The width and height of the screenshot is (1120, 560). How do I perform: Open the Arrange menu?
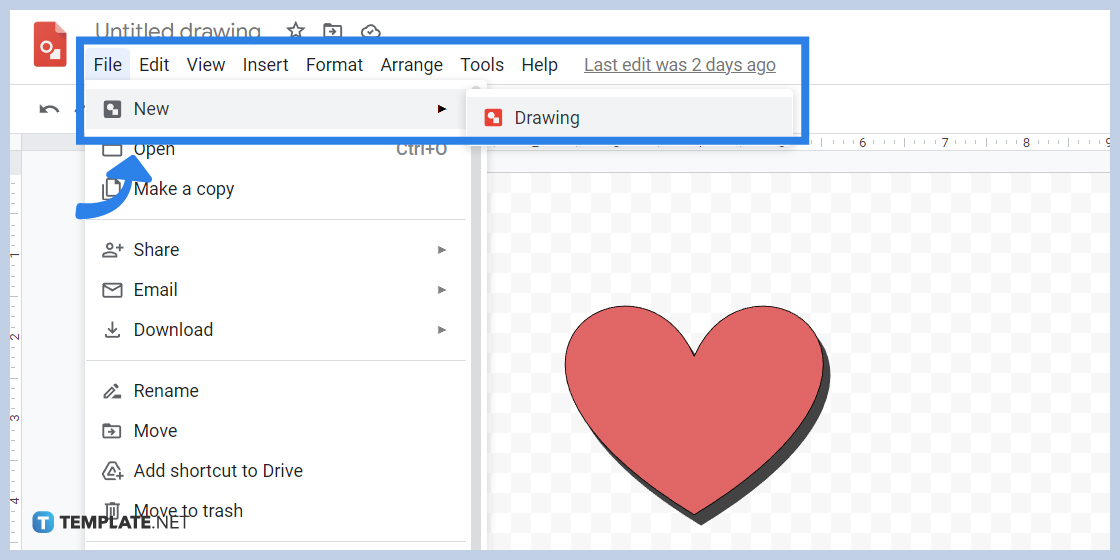click(x=411, y=65)
